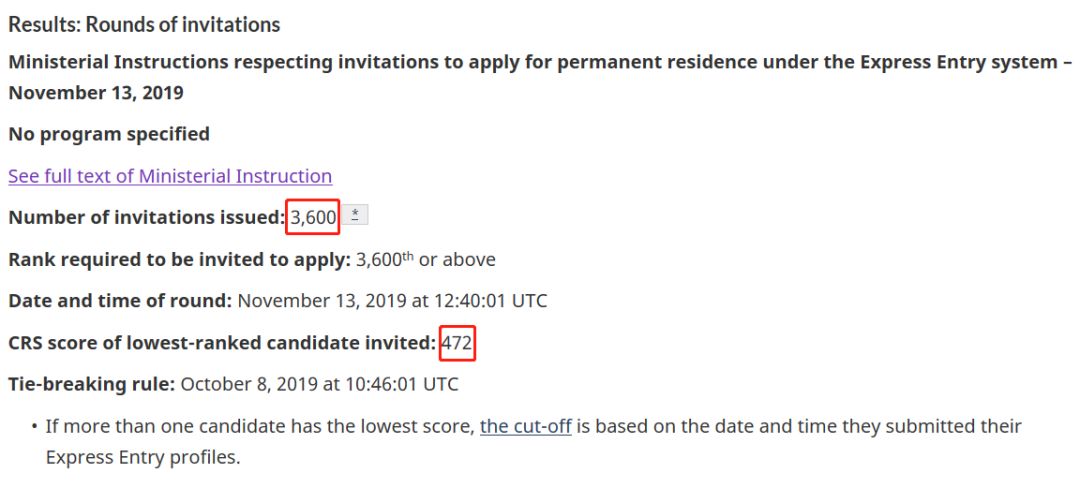1080x488 pixels.
Task: Follow the "the cut-off" hyperlink
Action: point(525,426)
